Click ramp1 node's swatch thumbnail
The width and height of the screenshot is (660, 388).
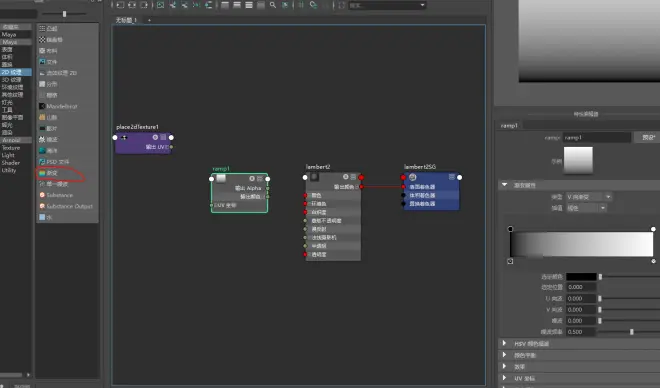(221, 178)
